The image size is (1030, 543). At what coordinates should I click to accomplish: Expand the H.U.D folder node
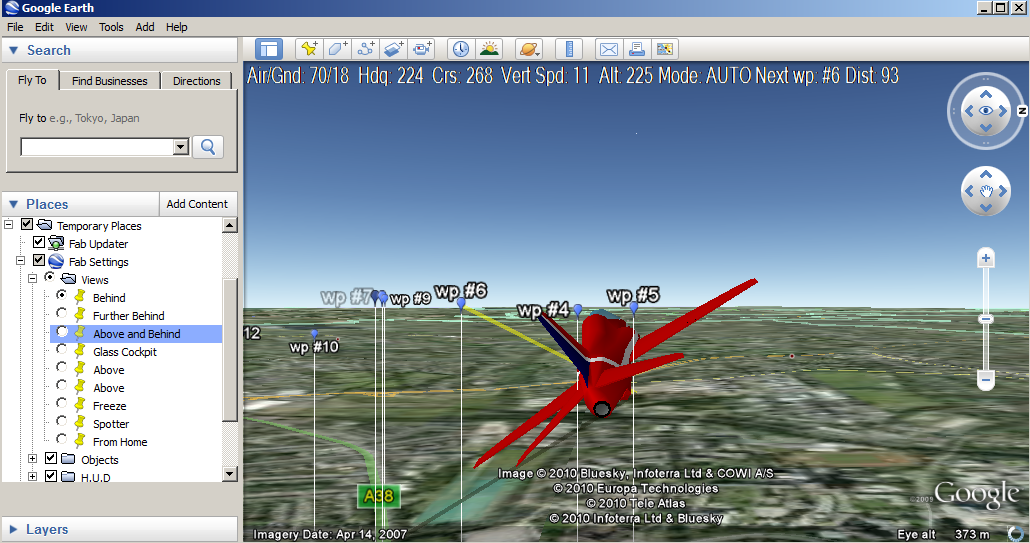tap(32, 476)
